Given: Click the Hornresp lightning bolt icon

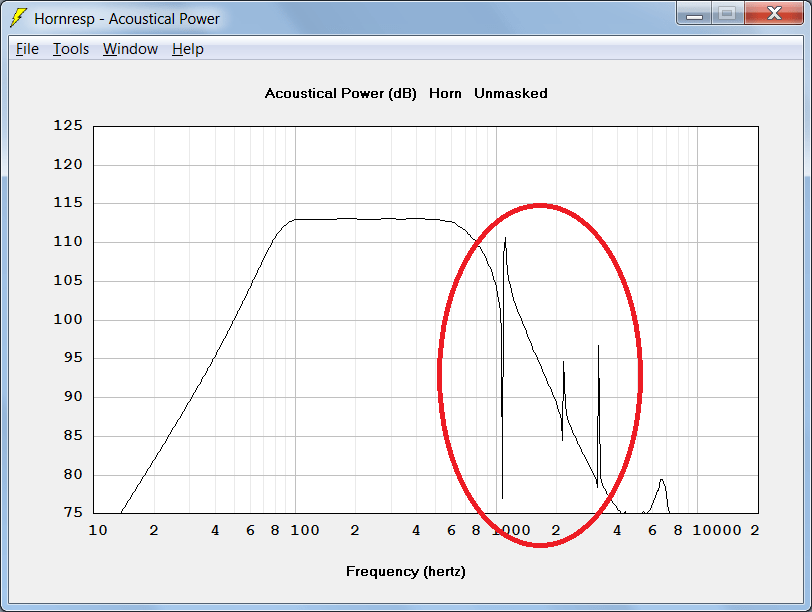Looking at the screenshot, I should click(x=18, y=18).
